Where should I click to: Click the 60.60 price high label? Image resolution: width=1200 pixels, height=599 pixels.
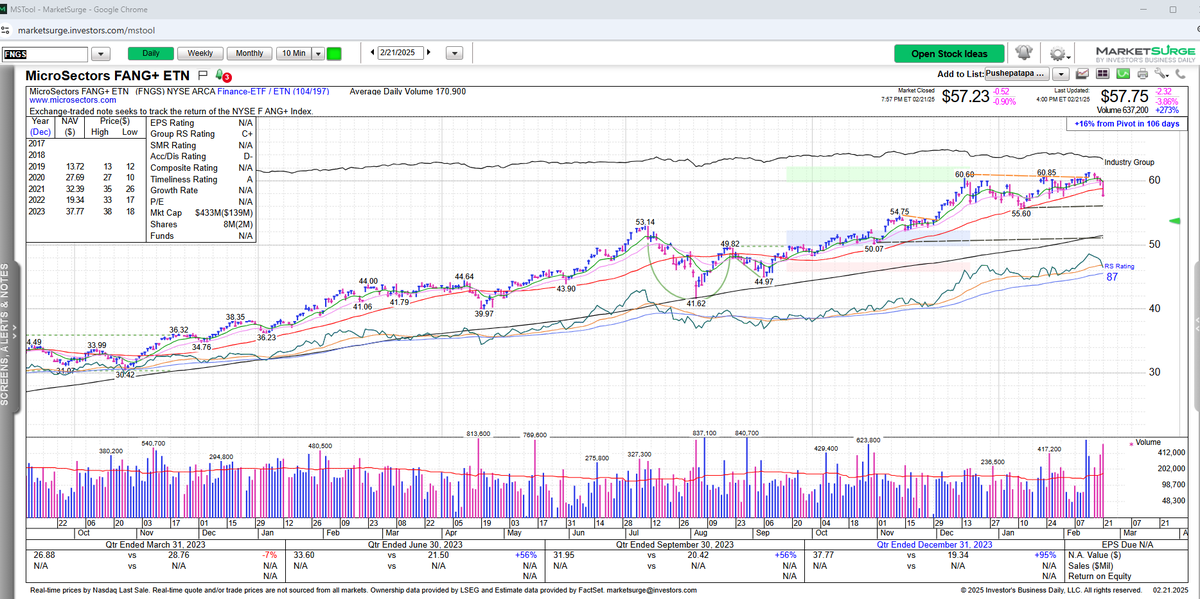964,175
